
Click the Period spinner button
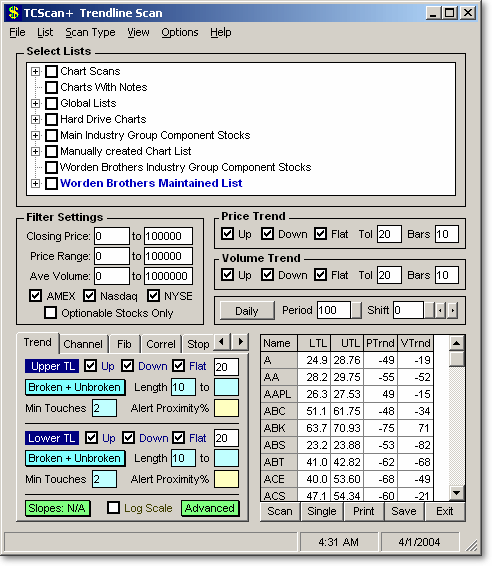(x=356, y=310)
